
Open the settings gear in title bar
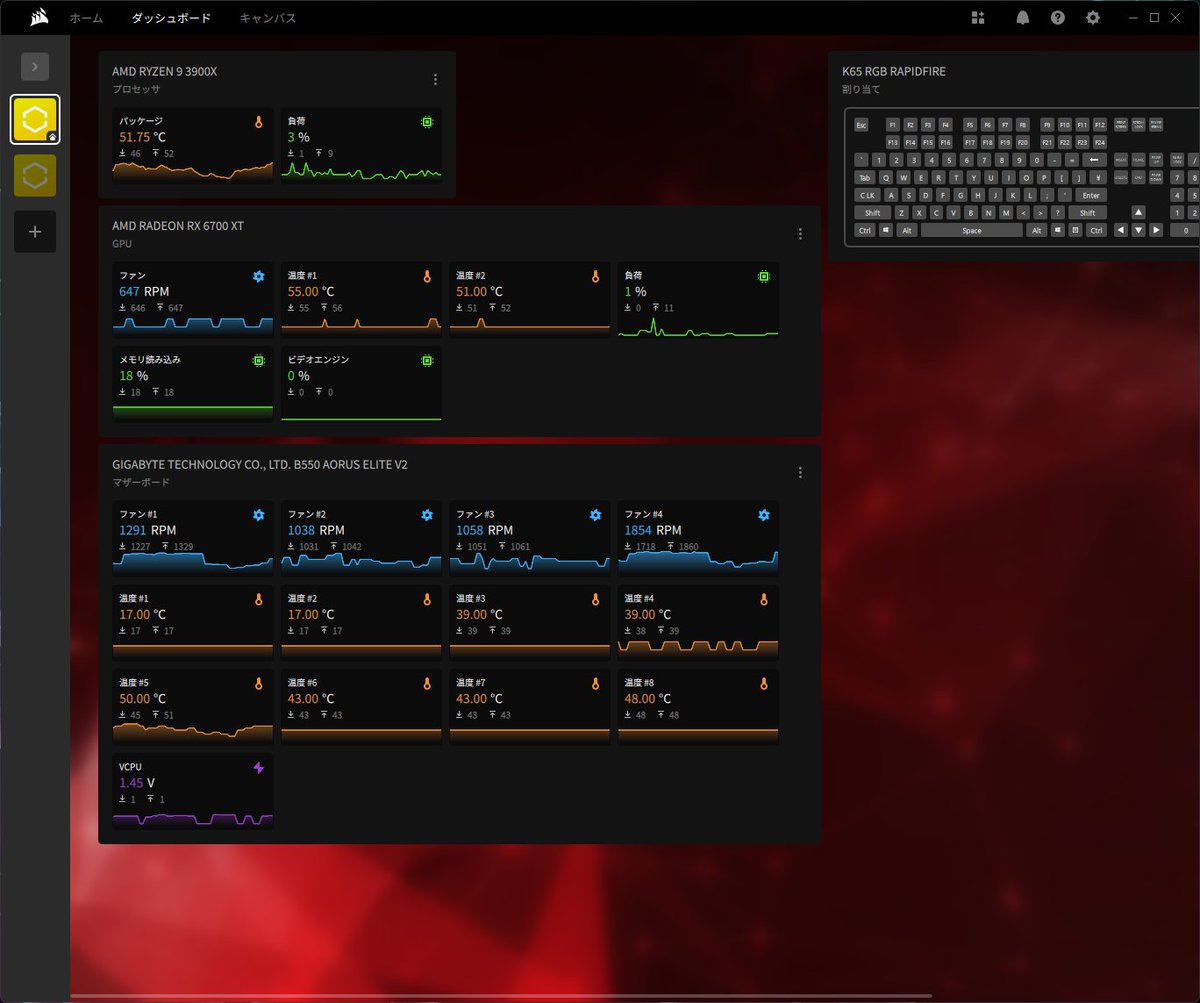pyautogui.click(x=1093, y=18)
